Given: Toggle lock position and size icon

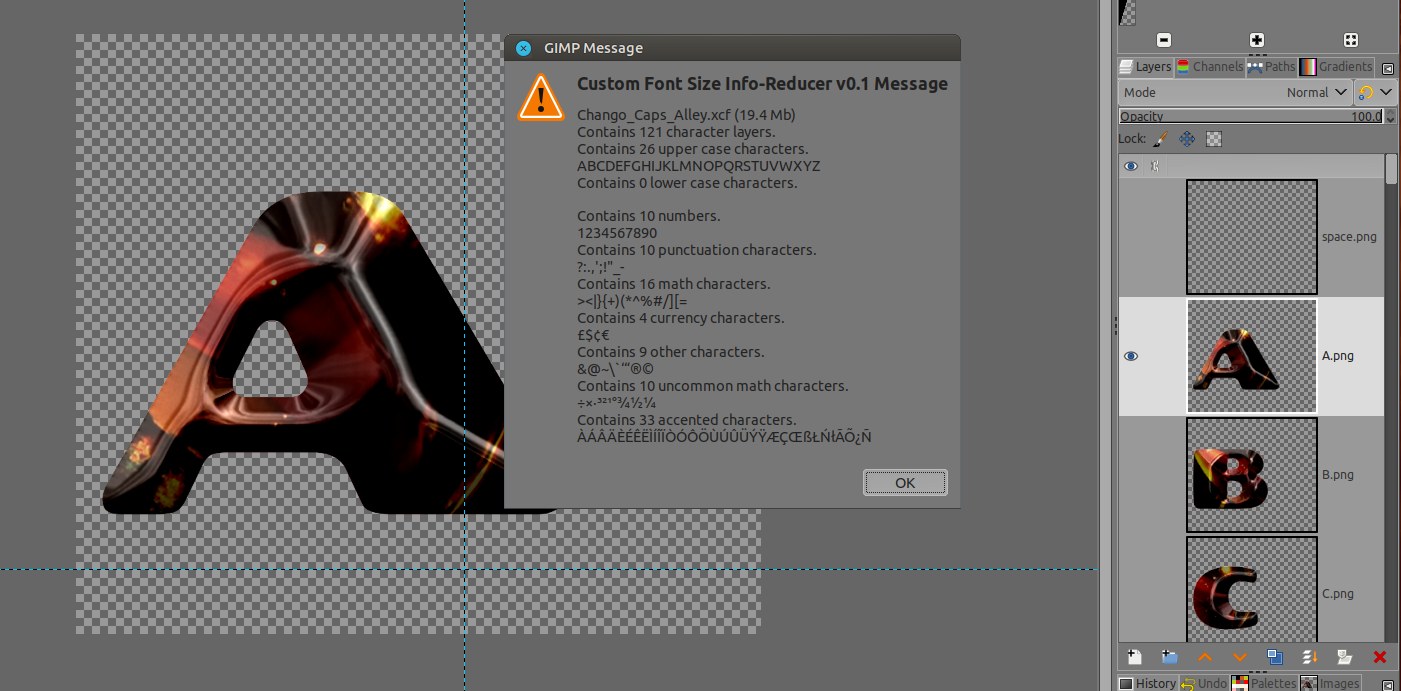Looking at the screenshot, I should pos(1187,139).
